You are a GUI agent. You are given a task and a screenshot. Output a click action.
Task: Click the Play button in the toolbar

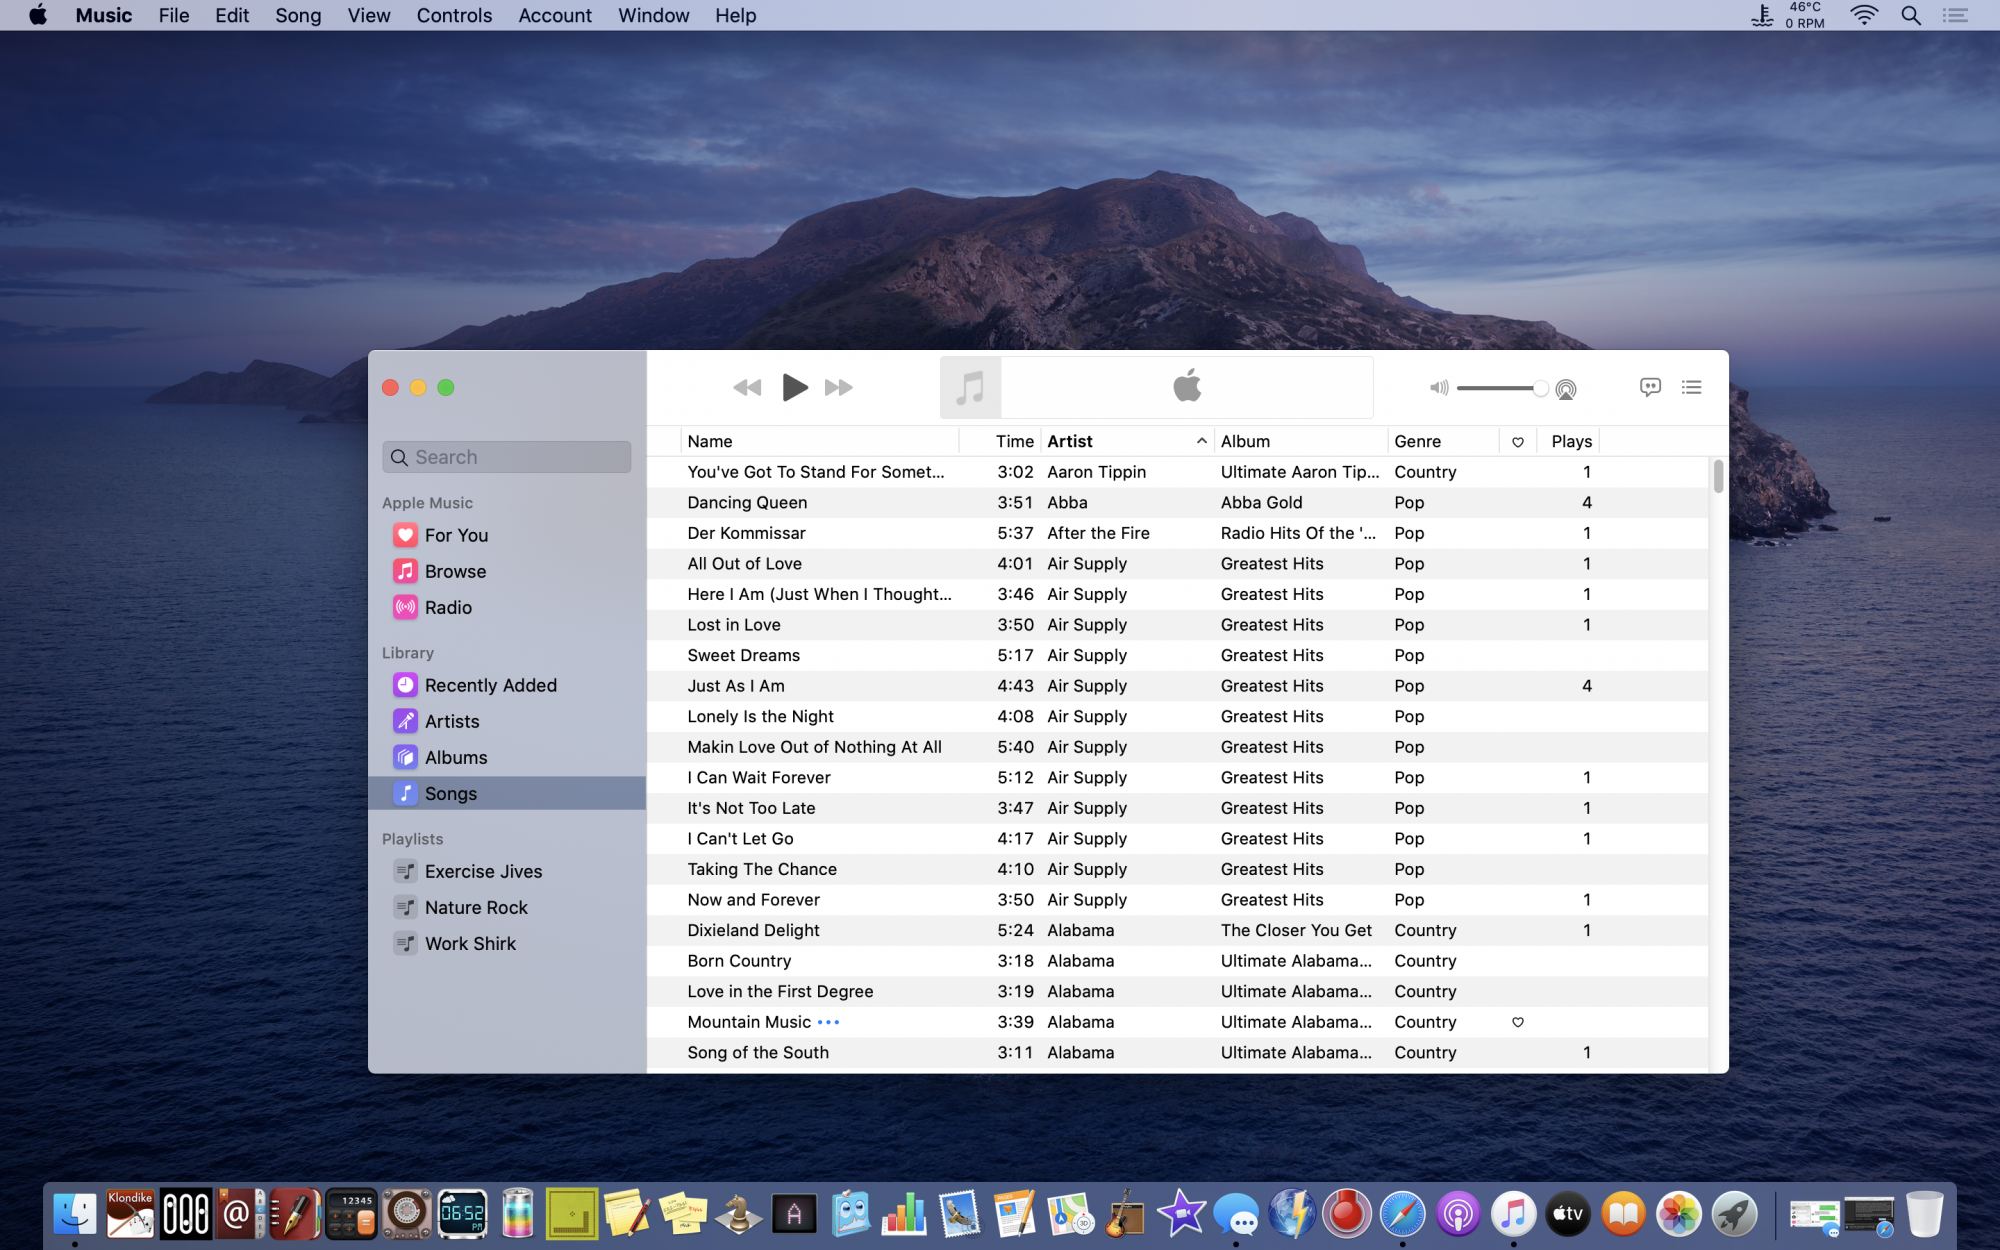tap(794, 387)
